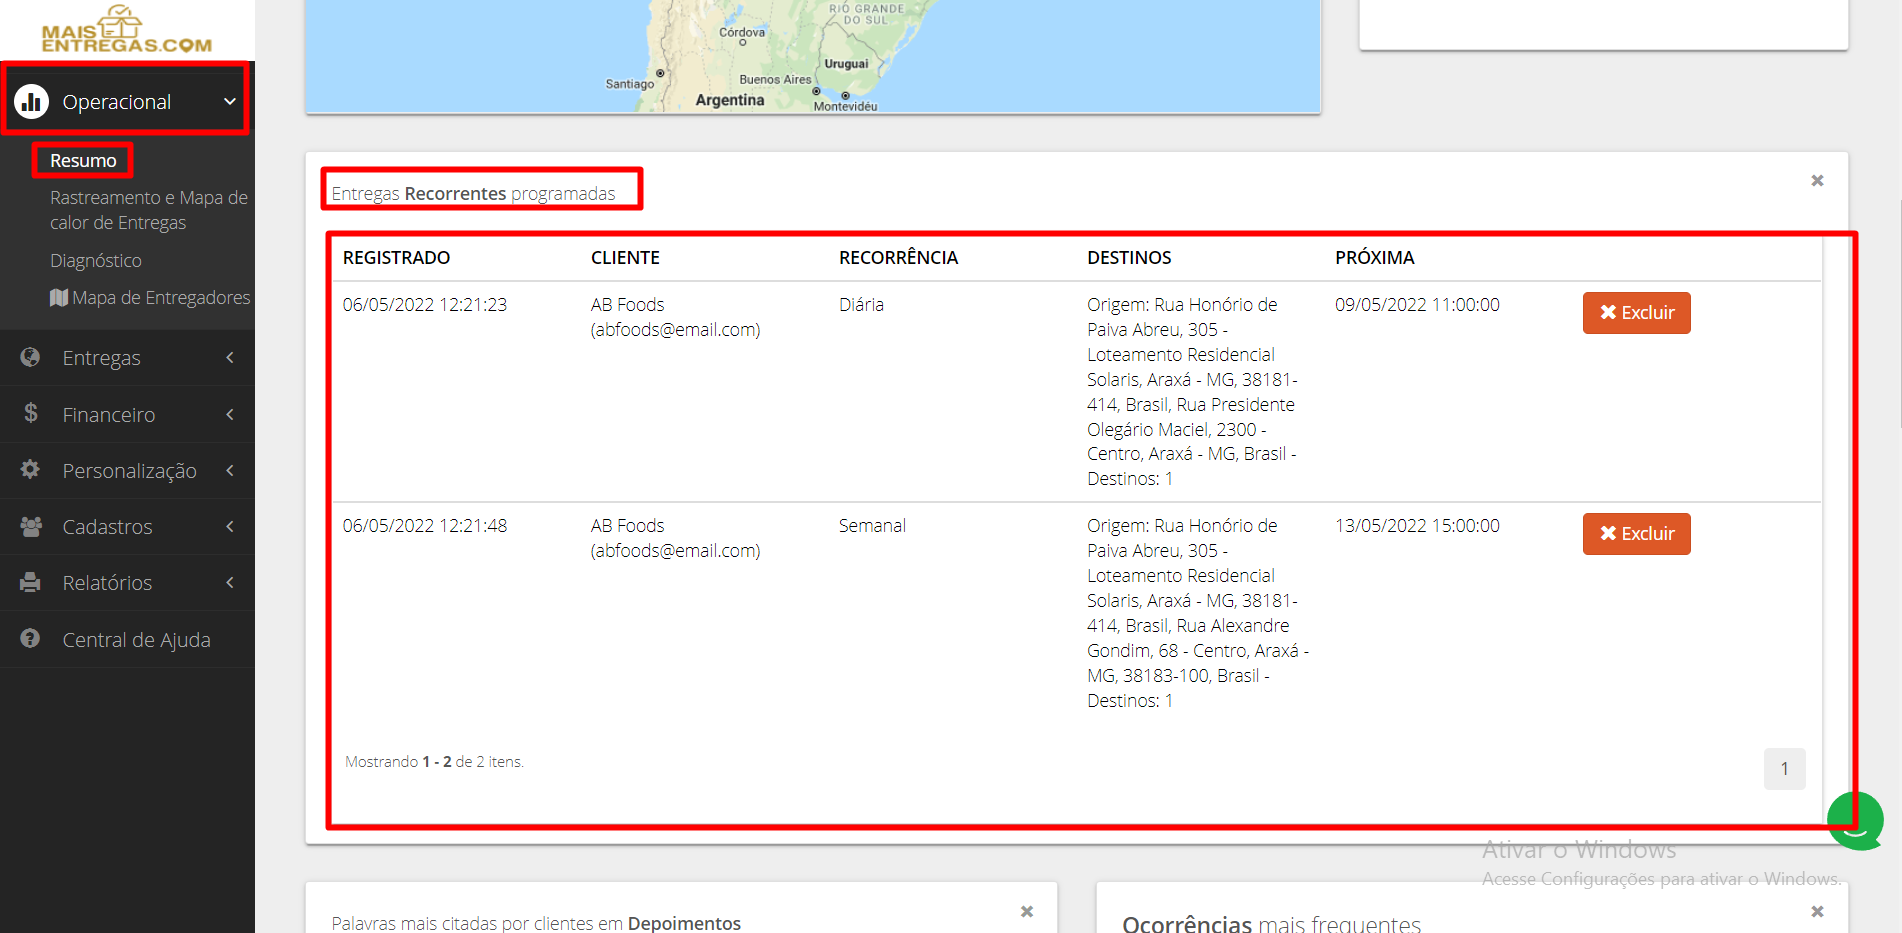1902x933 pixels.
Task: Expand the Personalização menu chevron
Action: (x=230, y=470)
